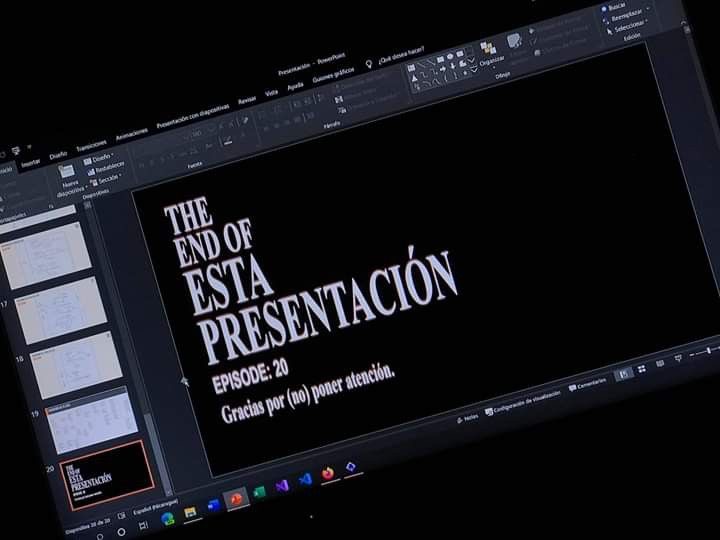Viewport: 720px width, 540px height.
Task: Open the Notas pane button
Action: 467,418
